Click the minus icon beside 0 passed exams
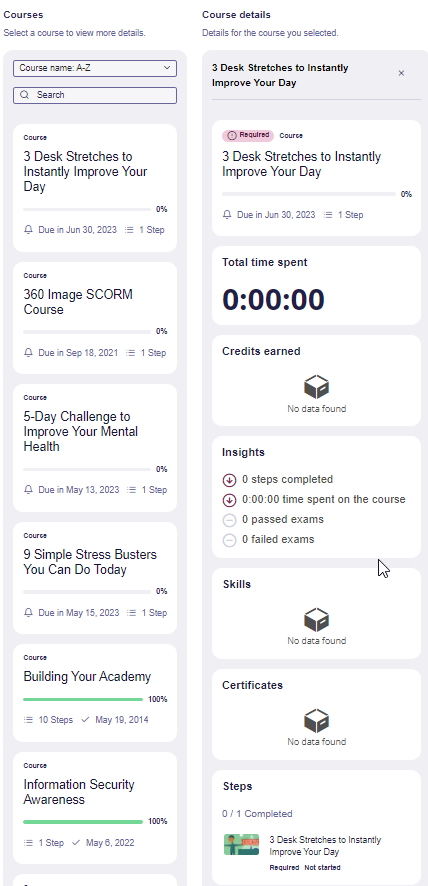The image size is (428, 886). [x=229, y=520]
